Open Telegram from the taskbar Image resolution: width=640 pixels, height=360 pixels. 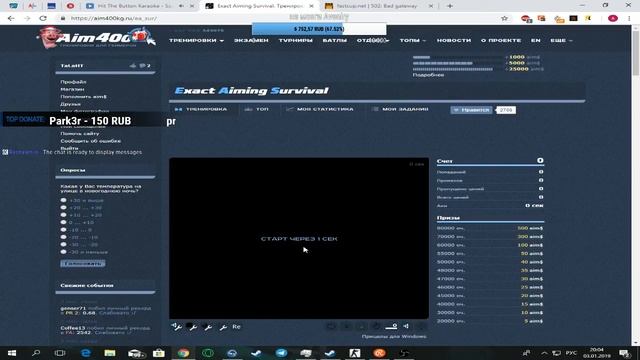coord(281,353)
